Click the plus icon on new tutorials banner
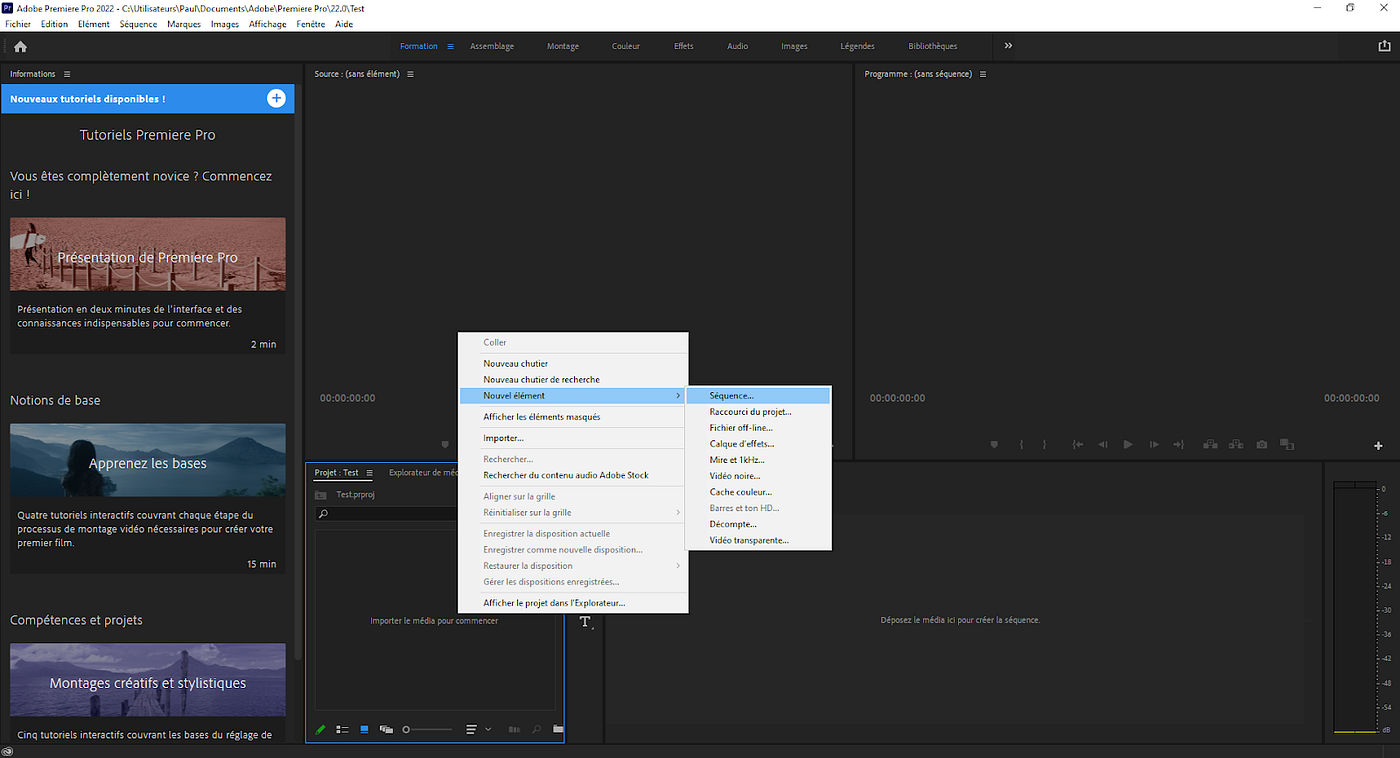1400x758 pixels. coord(276,98)
